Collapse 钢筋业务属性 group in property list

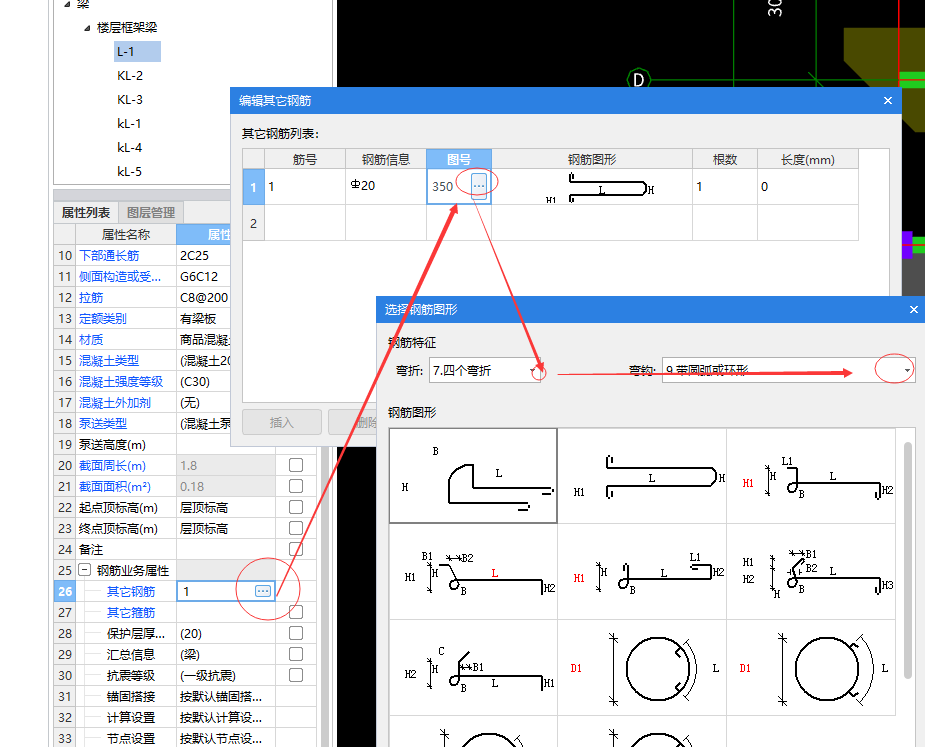coord(84,570)
